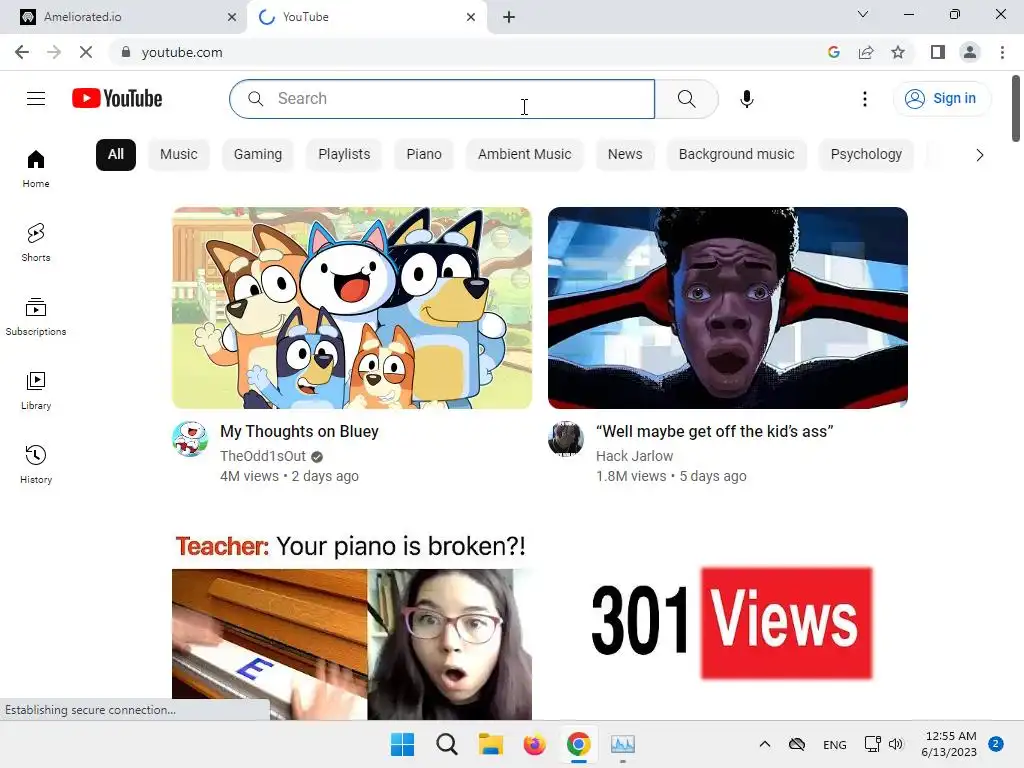Open History from the sidebar

(x=36, y=464)
